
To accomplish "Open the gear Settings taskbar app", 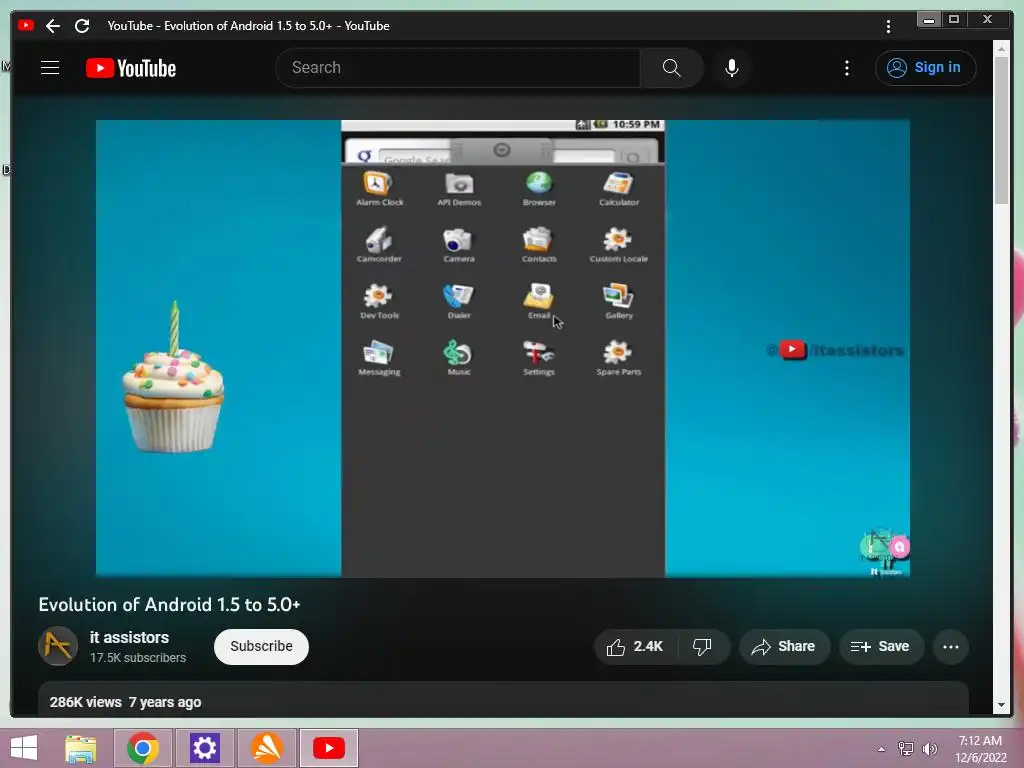I will [x=204, y=748].
